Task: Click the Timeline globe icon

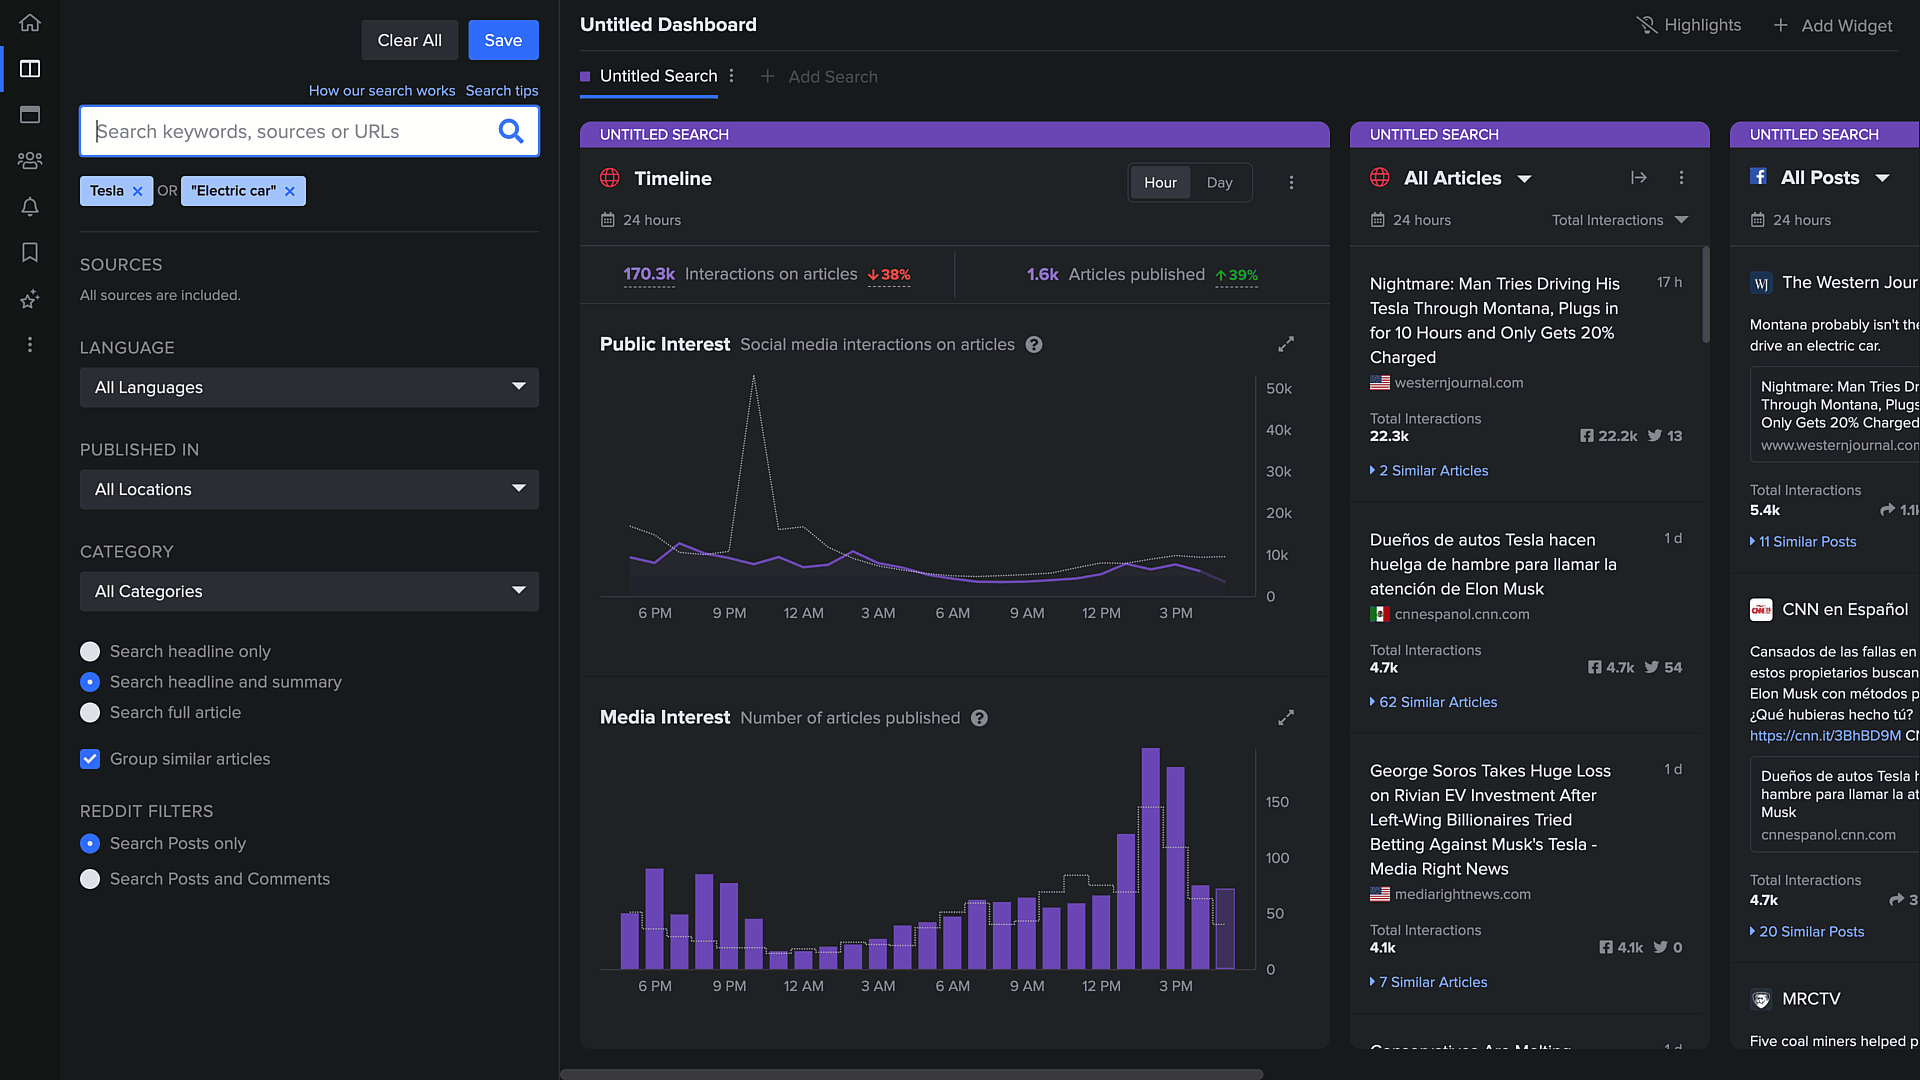Action: point(610,178)
